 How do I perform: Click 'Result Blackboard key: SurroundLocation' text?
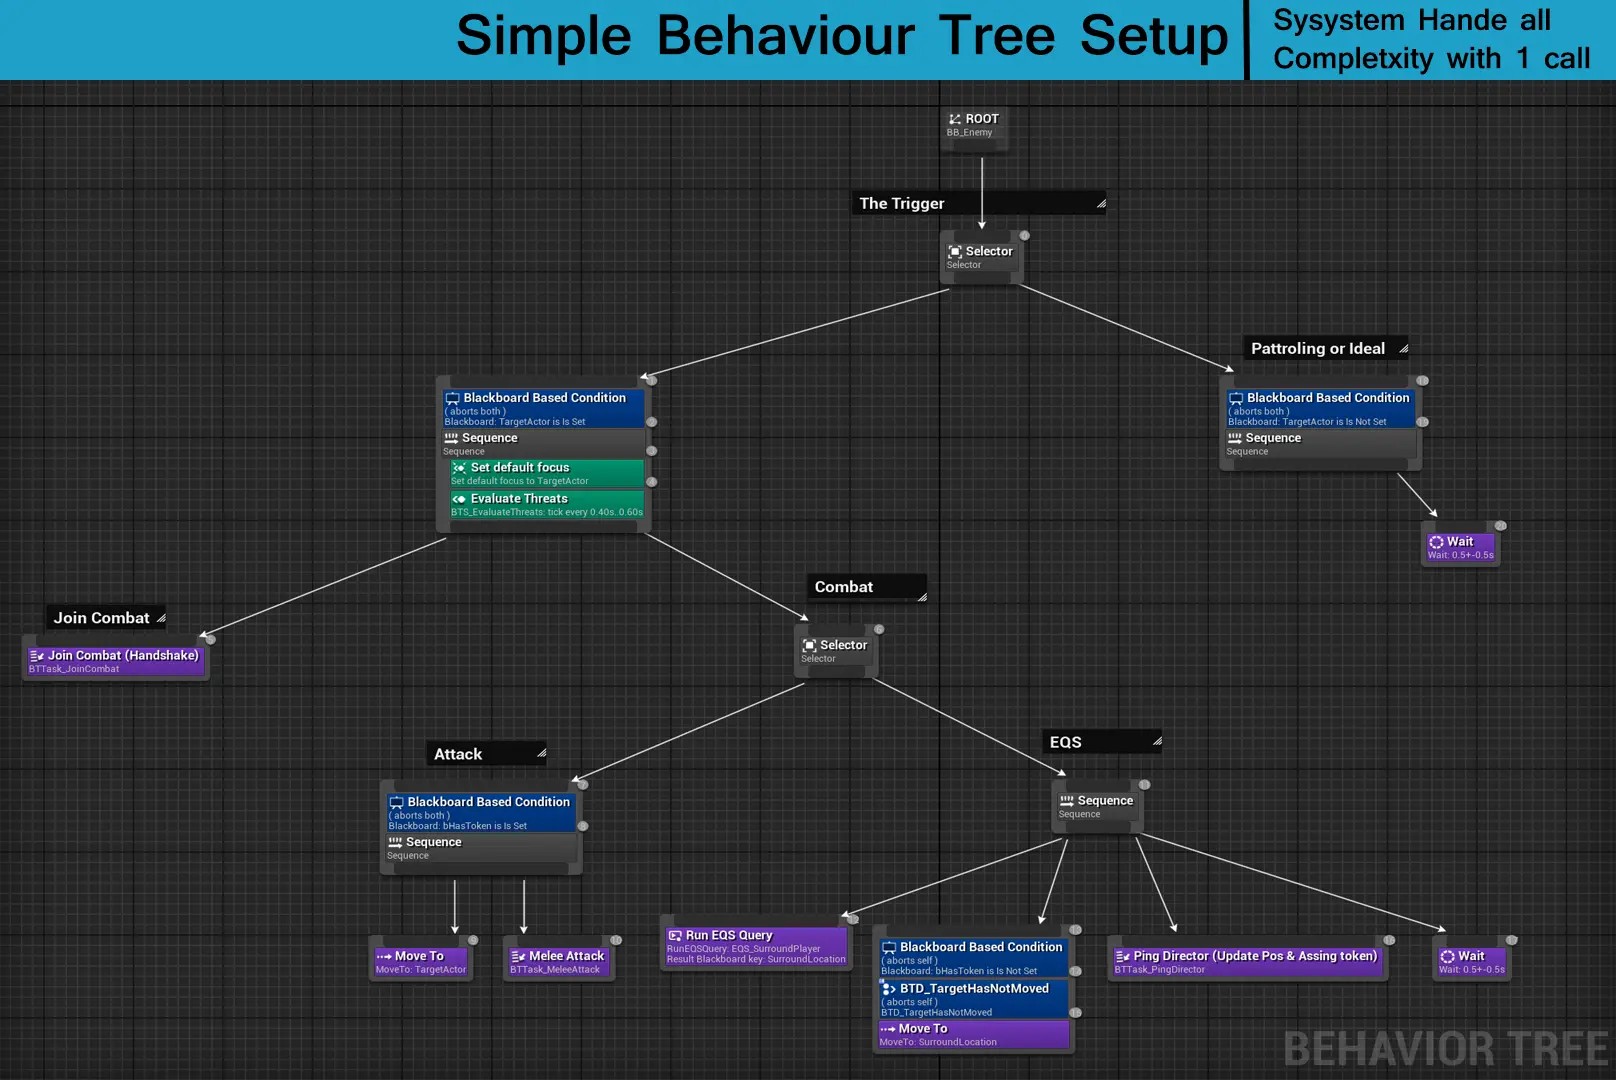tap(756, 960)
